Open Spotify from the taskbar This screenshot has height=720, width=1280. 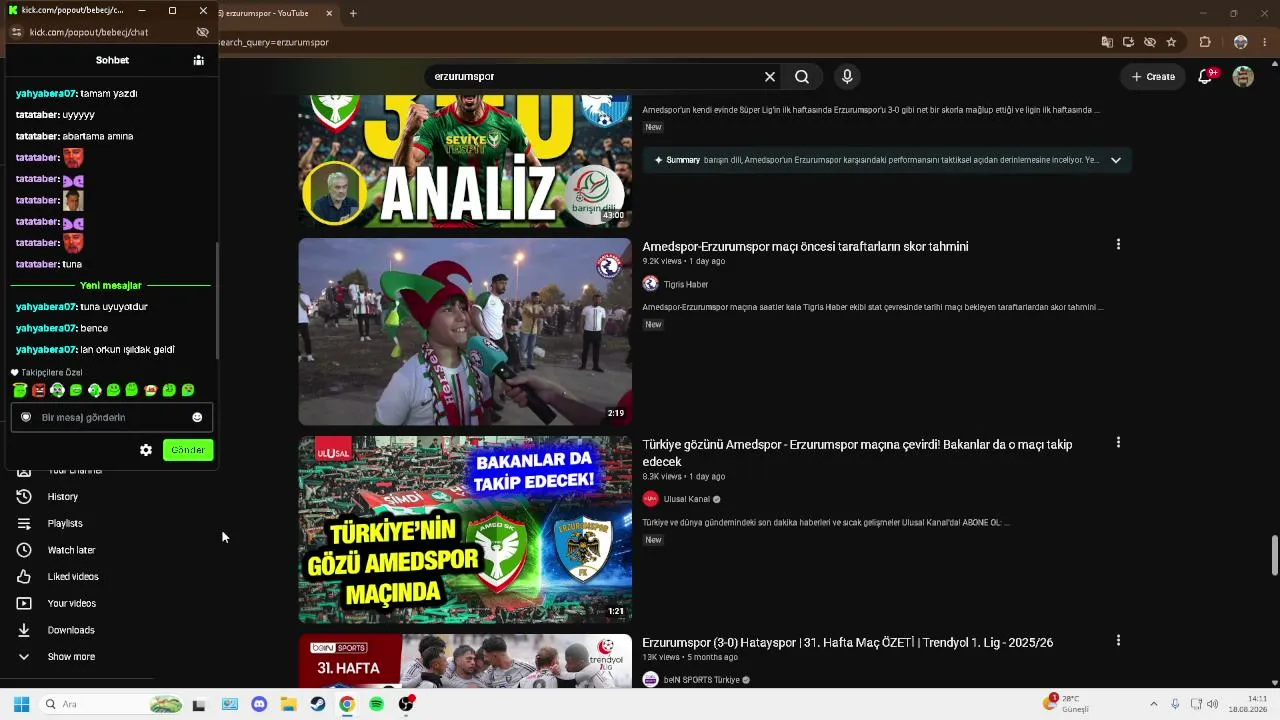pyautogui.click(x=376, y=704)
